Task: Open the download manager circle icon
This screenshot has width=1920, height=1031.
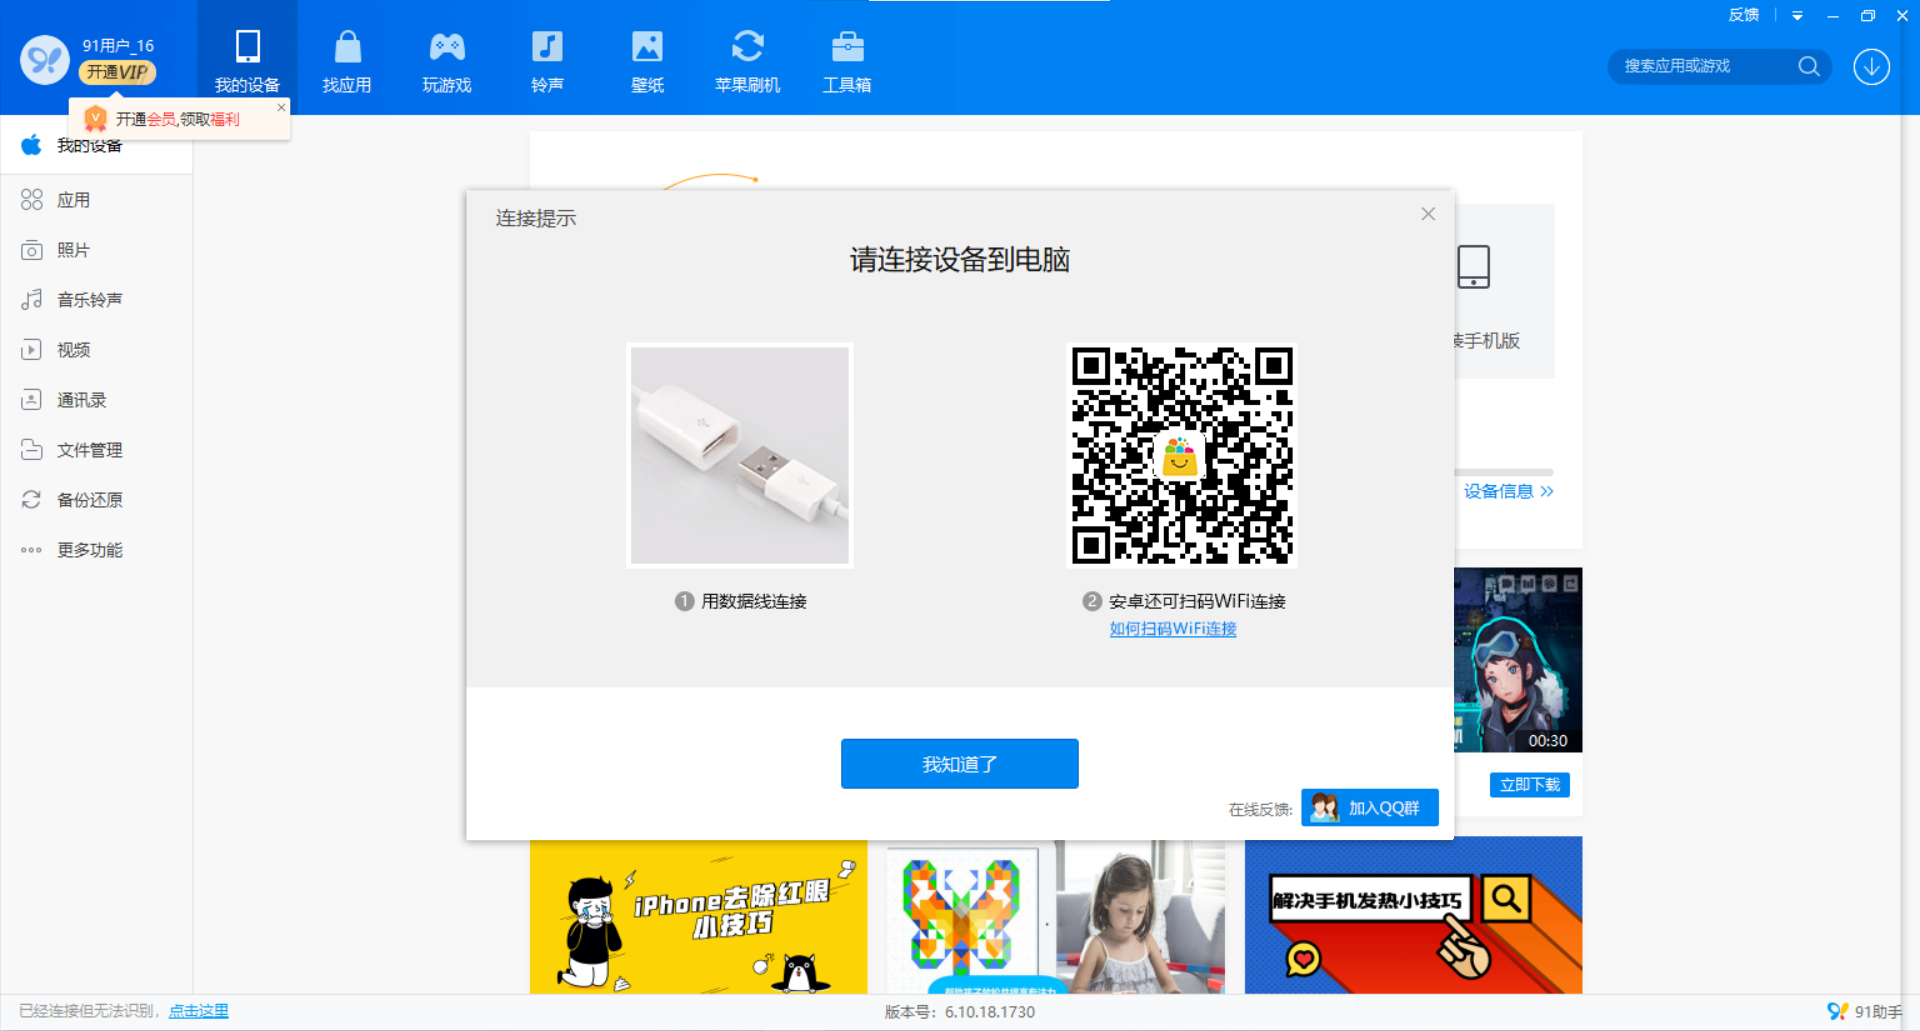Action: (1871, 66)
